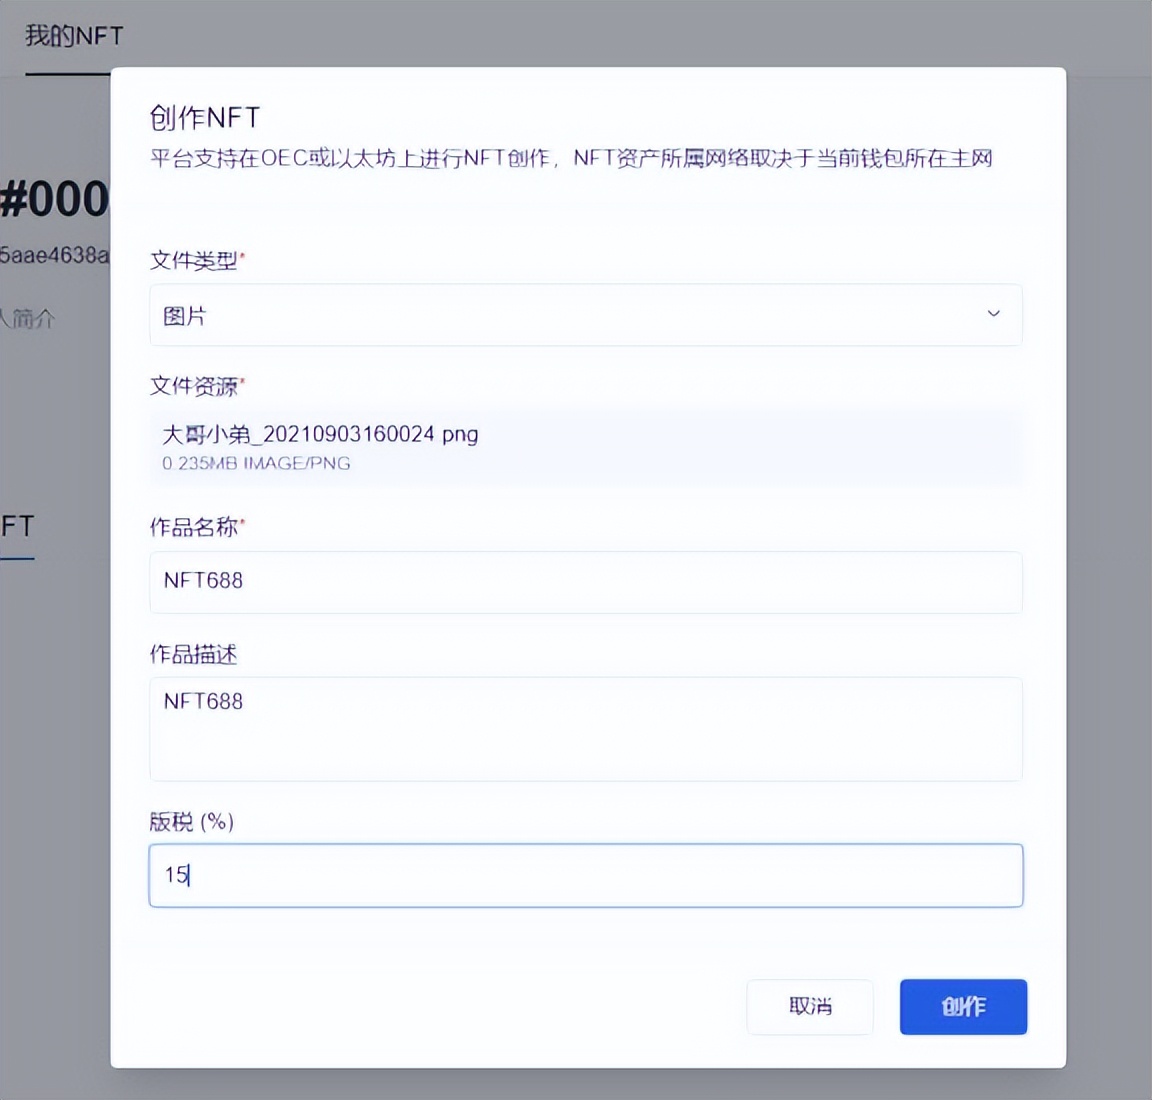Click the wallet address starting 5aae4638a
This screenshot has height=1100, width=1152.
pyautogui.click(x=54, y=255)
